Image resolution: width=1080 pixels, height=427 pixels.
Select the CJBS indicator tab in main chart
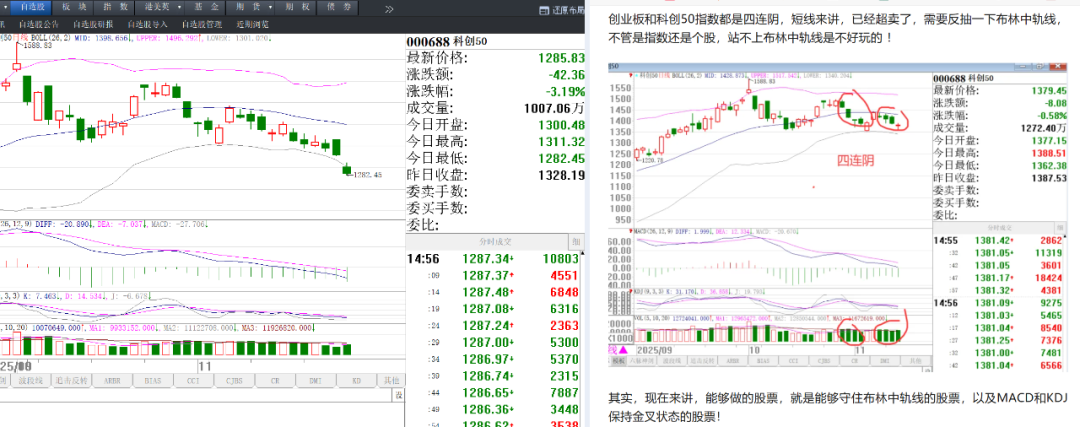pos(234,380)
